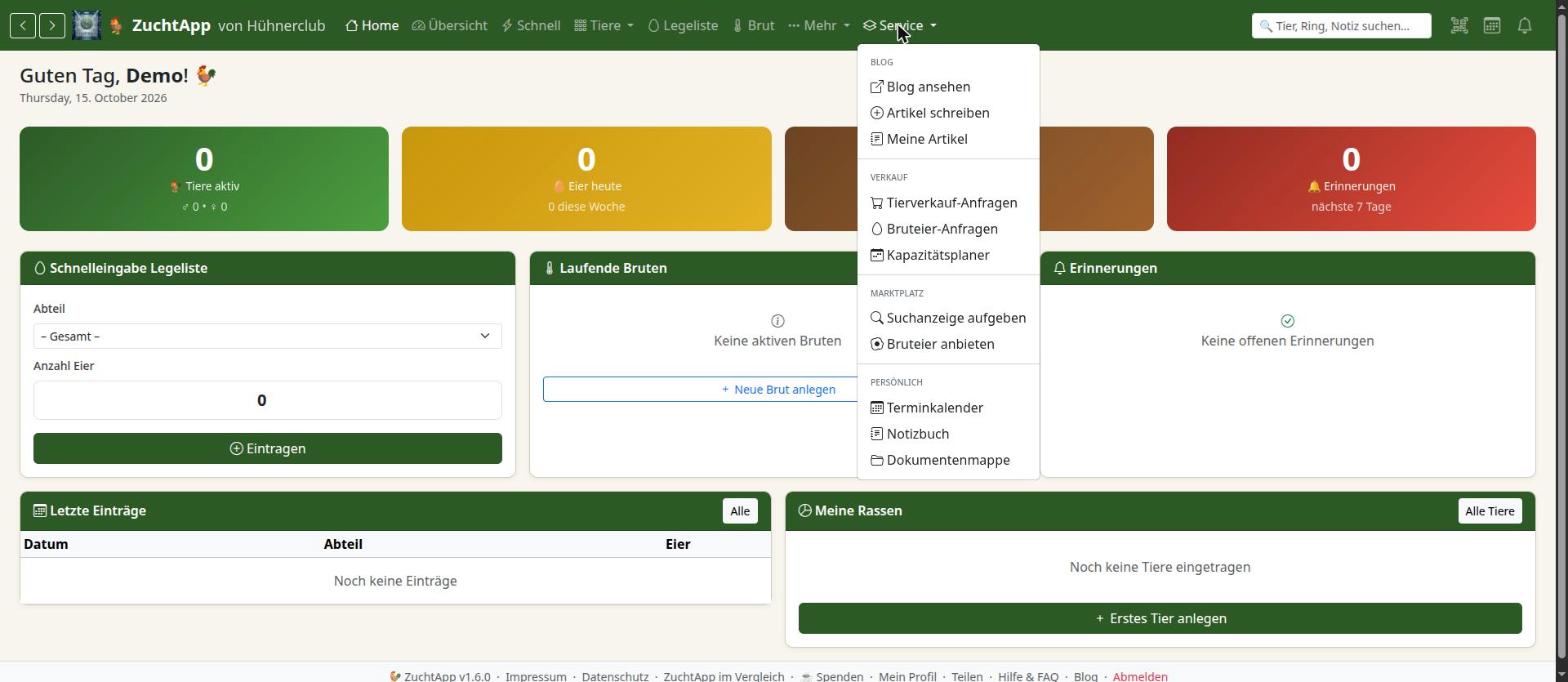The height and width of the screenshot is (682, 1568).
Task: Expand the Tiere dropdown menu
Action: pos(604,25)
